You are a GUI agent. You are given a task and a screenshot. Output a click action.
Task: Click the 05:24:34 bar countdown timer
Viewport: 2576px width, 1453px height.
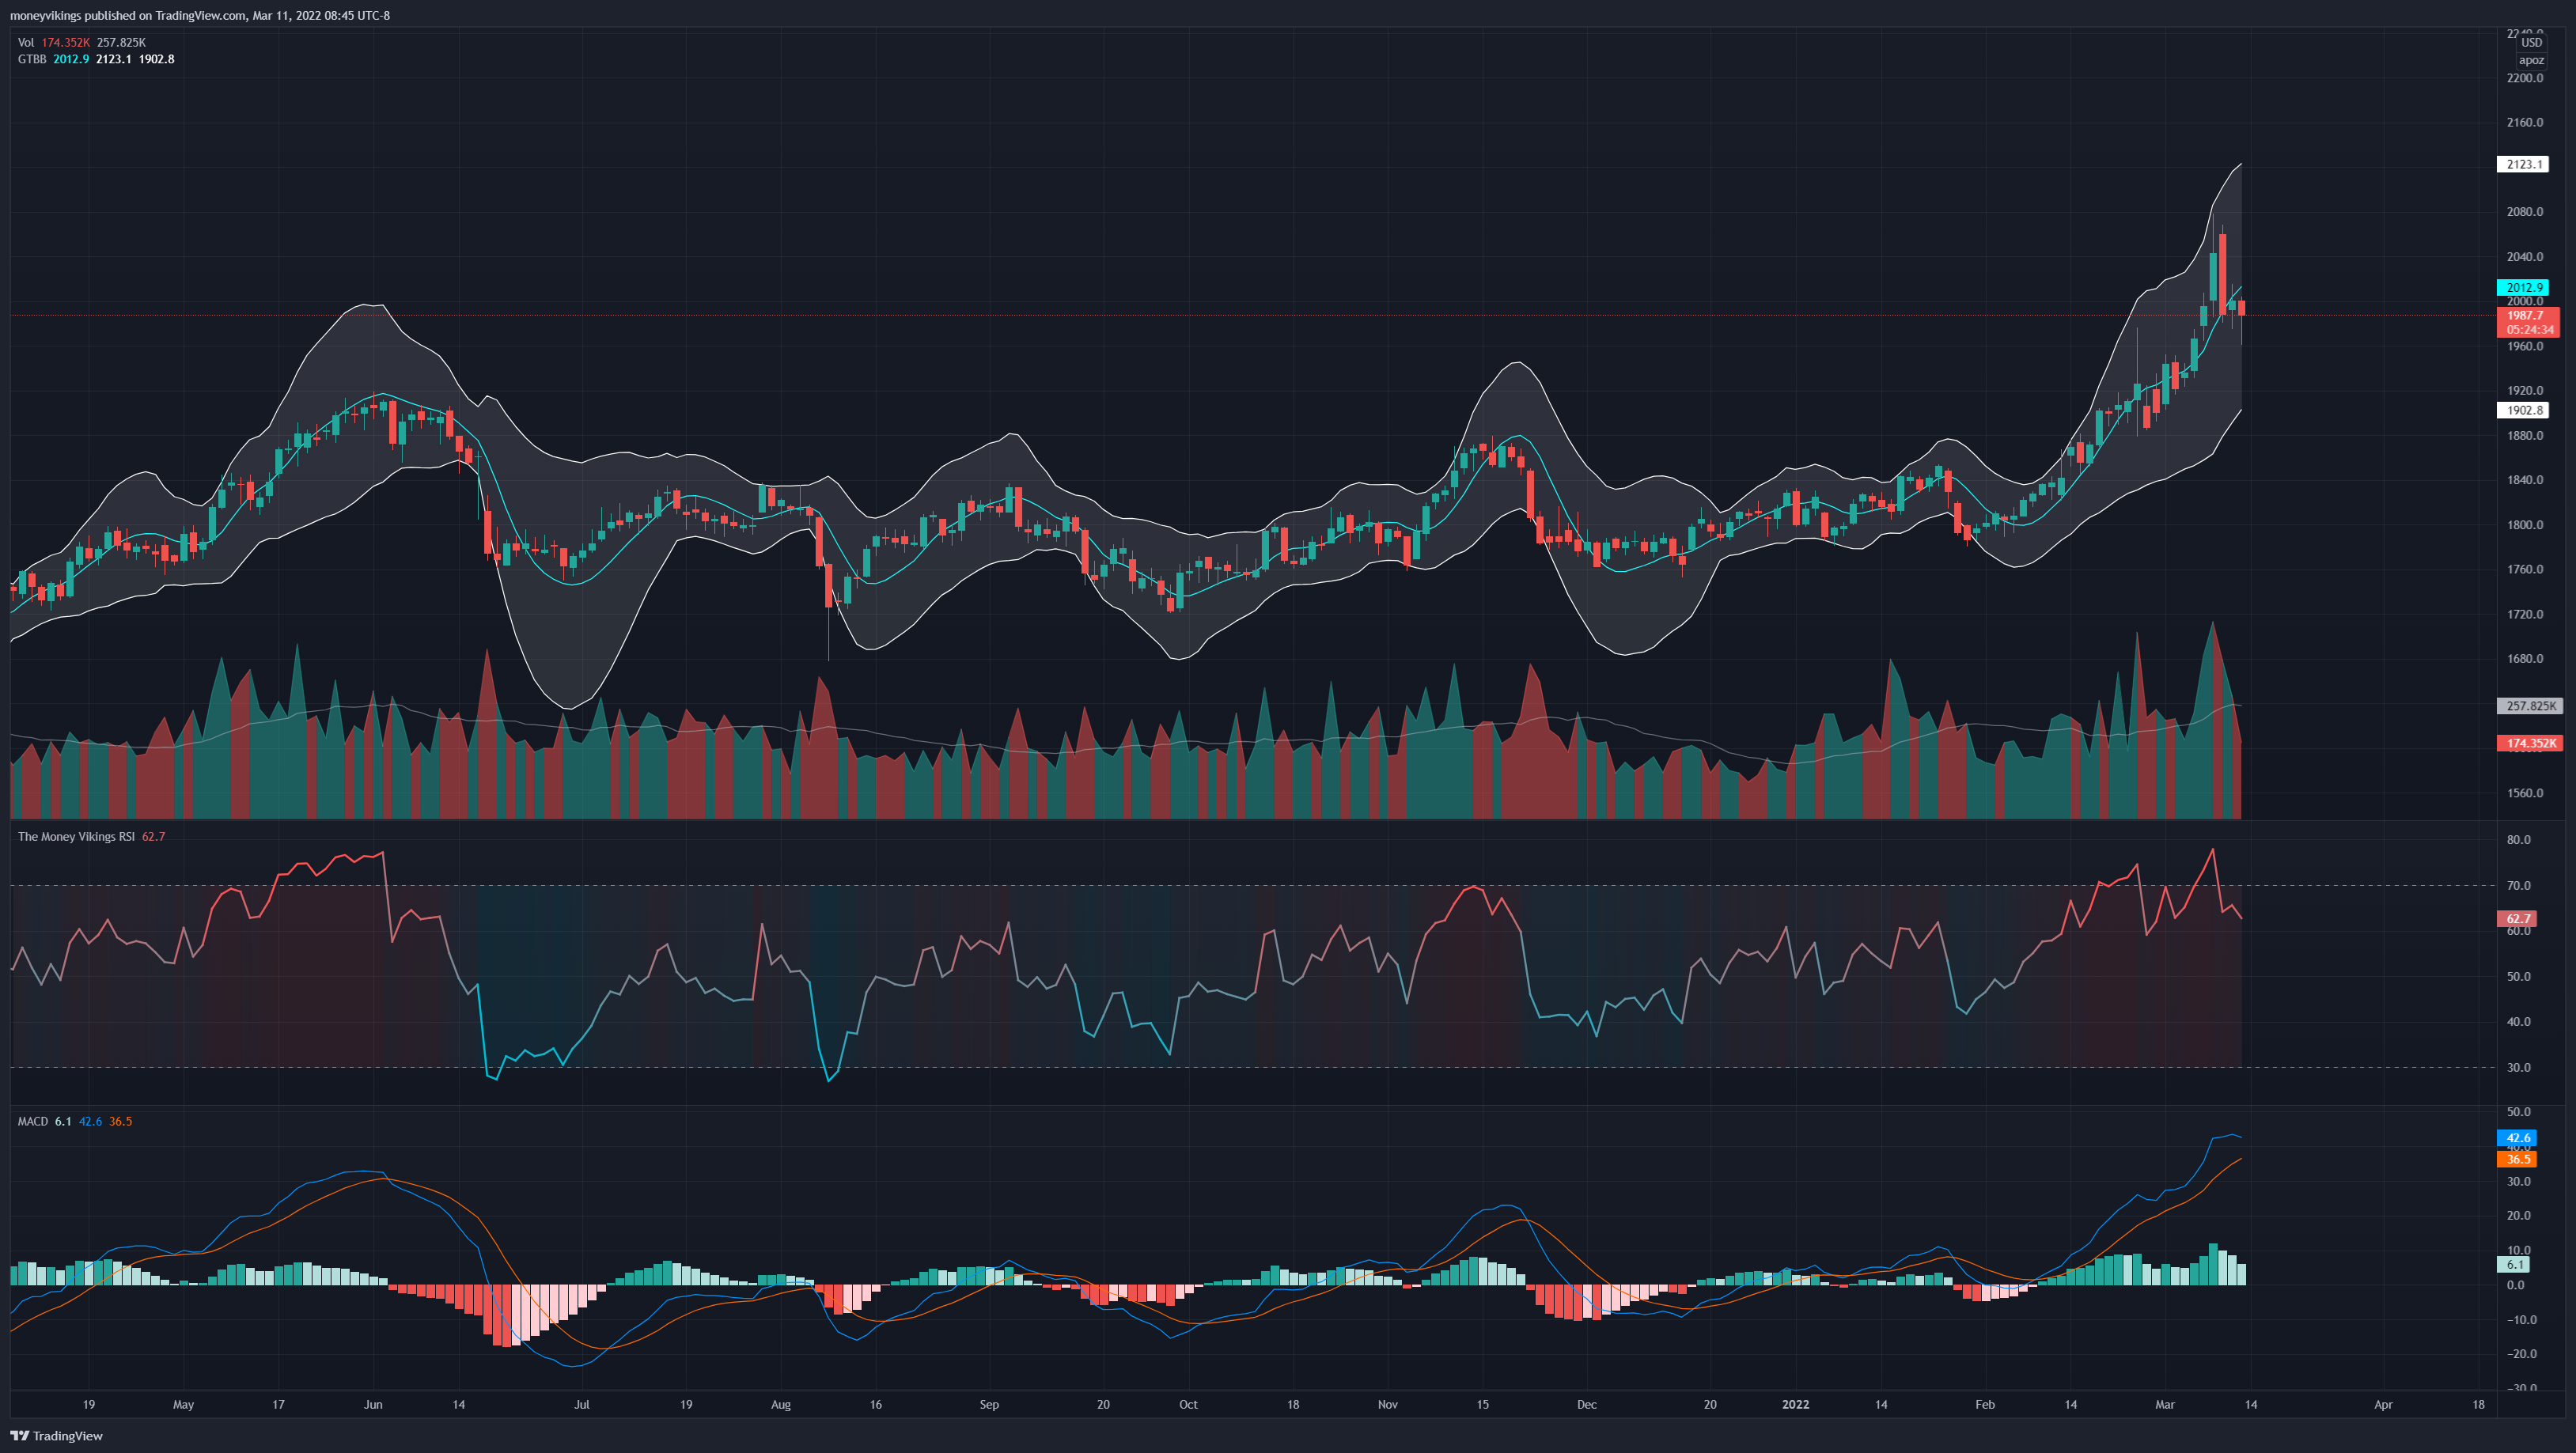(x=2529, y=329)
